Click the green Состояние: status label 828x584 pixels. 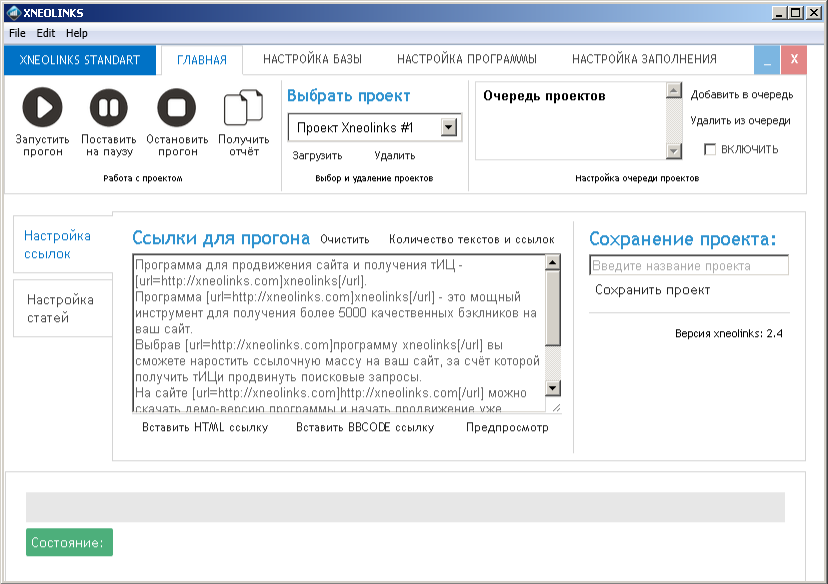click(x=69, y=542)
